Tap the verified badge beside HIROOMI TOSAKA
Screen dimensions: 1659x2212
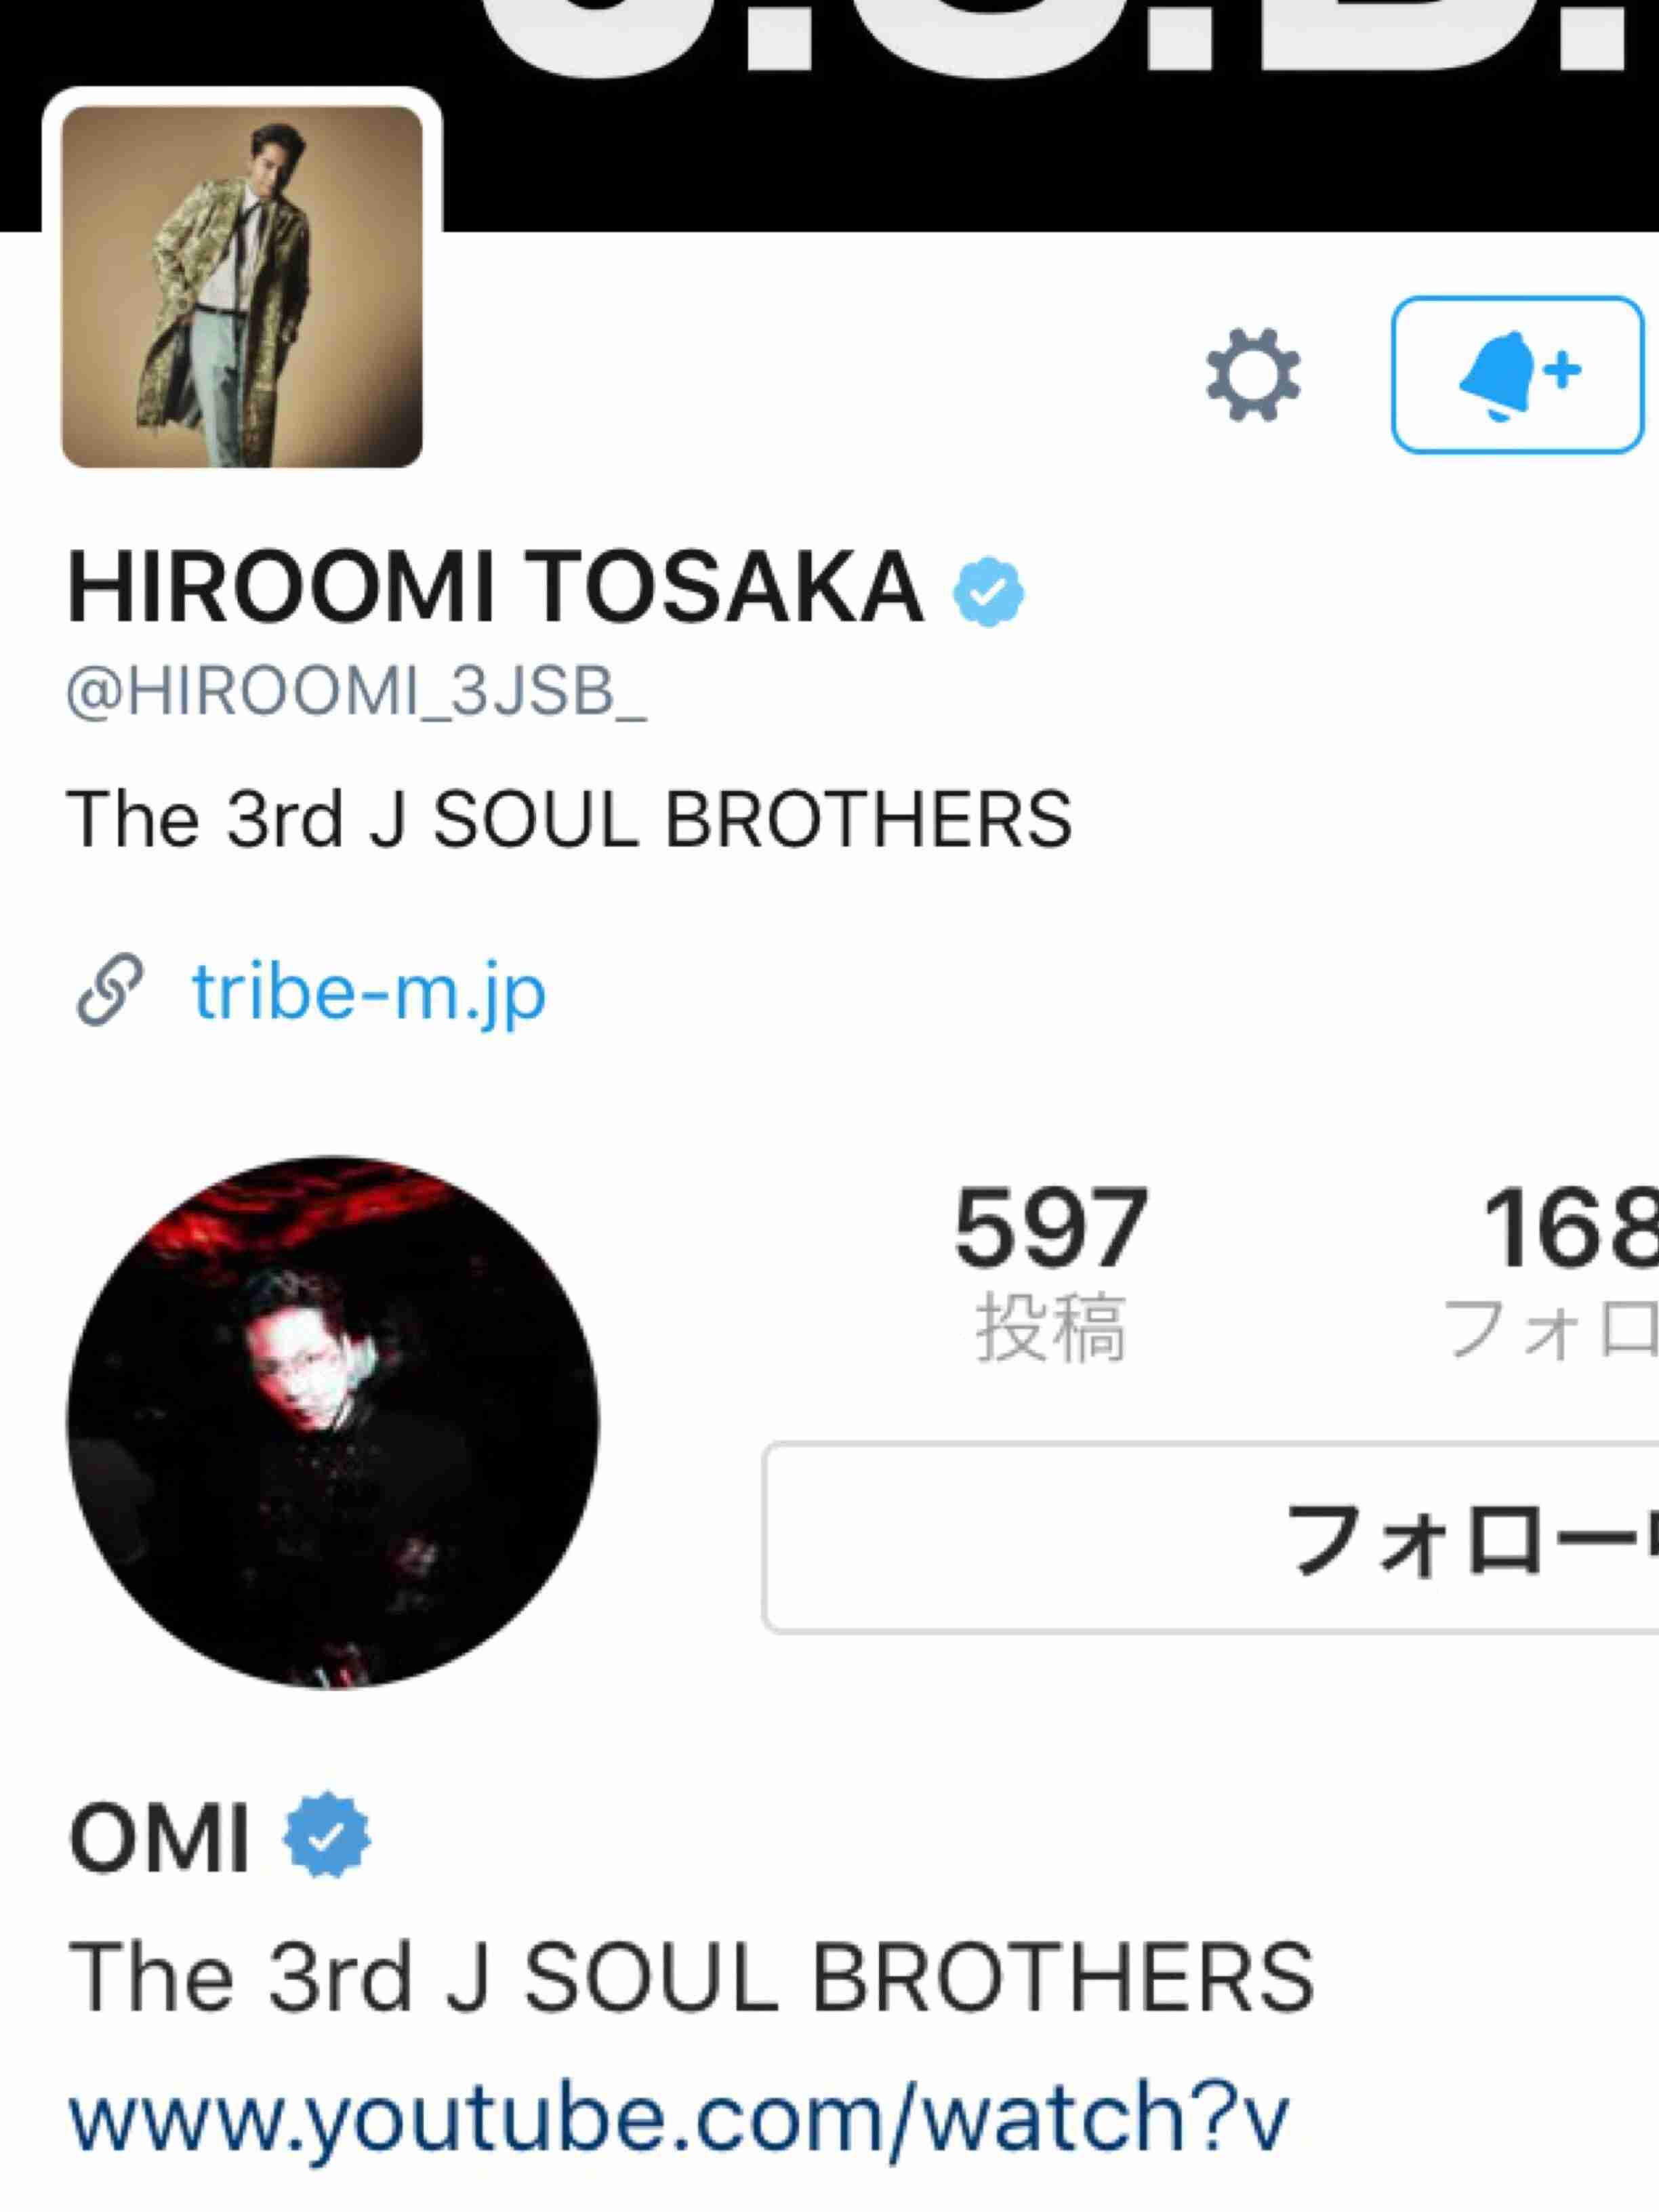pyautogui.click(x=988, y=591)
